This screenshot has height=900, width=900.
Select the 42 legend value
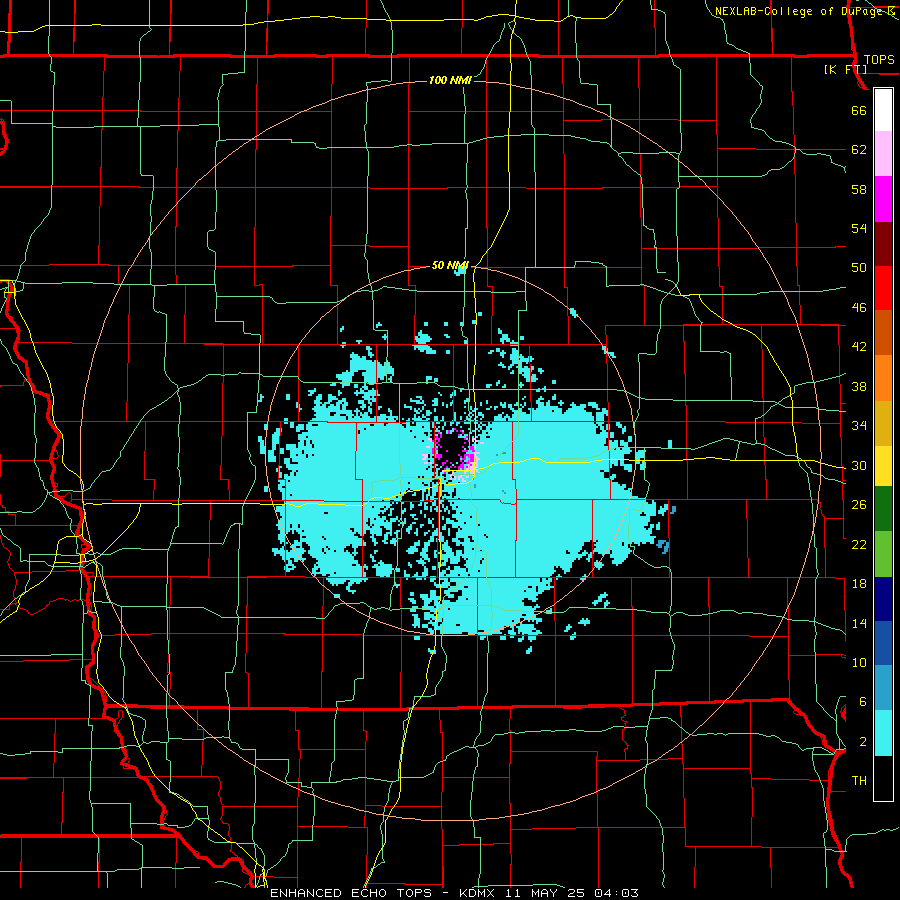coord(859,347)
